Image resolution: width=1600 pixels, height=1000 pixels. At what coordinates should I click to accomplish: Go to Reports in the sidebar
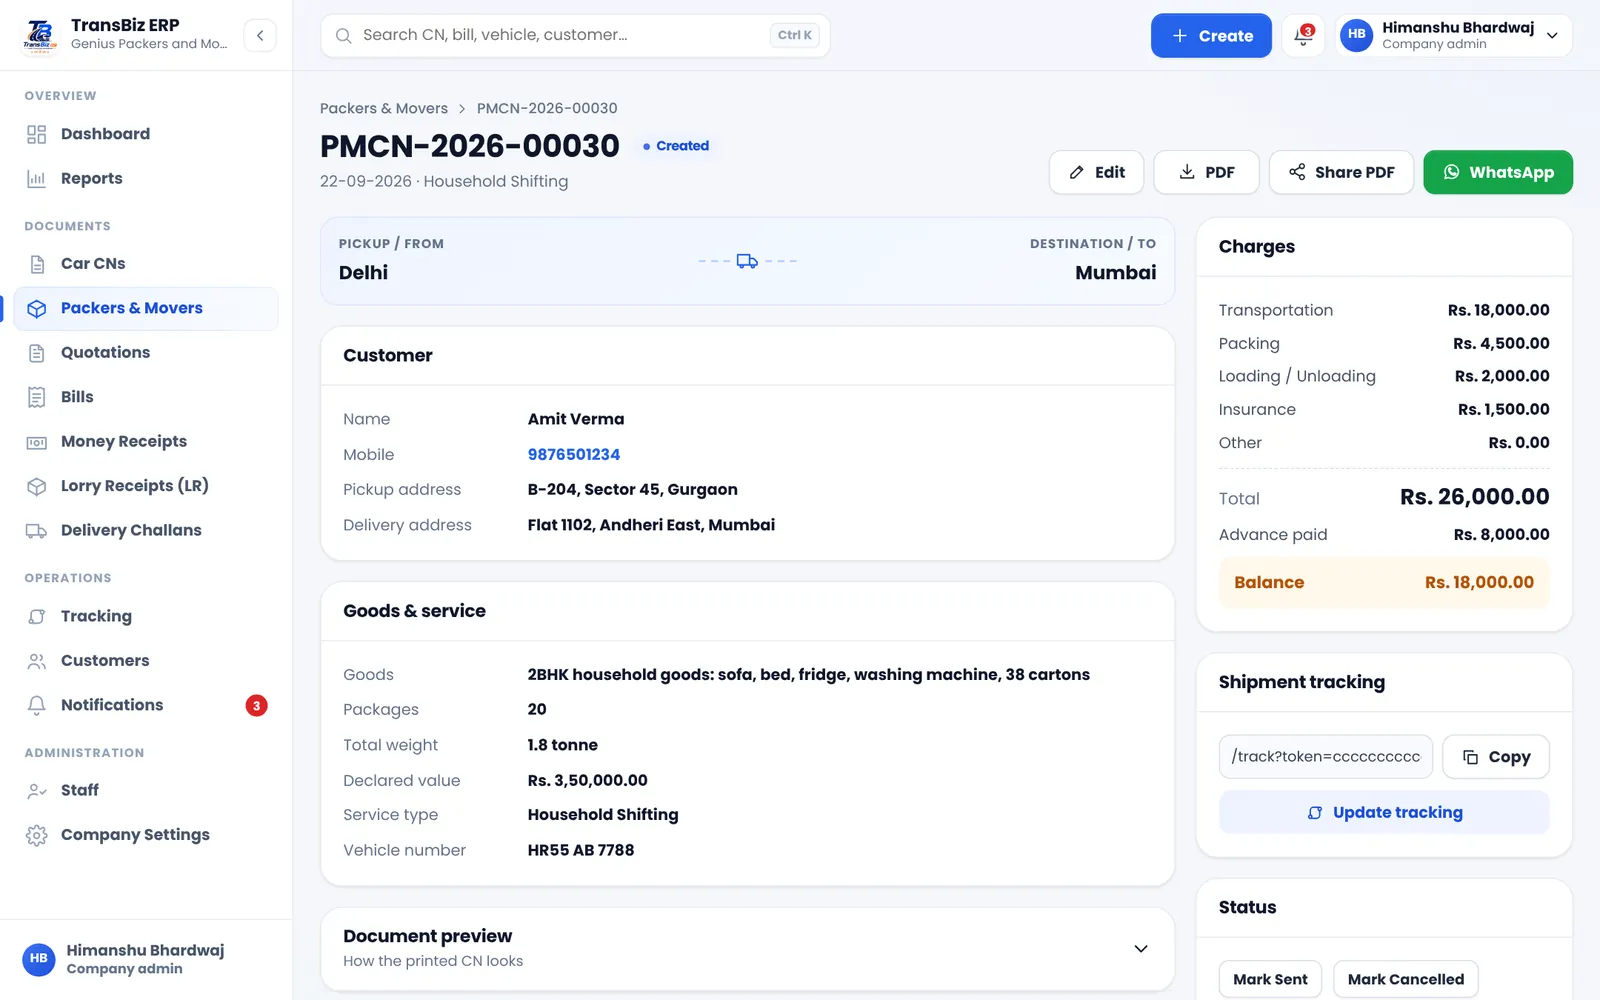coord(145,179)
